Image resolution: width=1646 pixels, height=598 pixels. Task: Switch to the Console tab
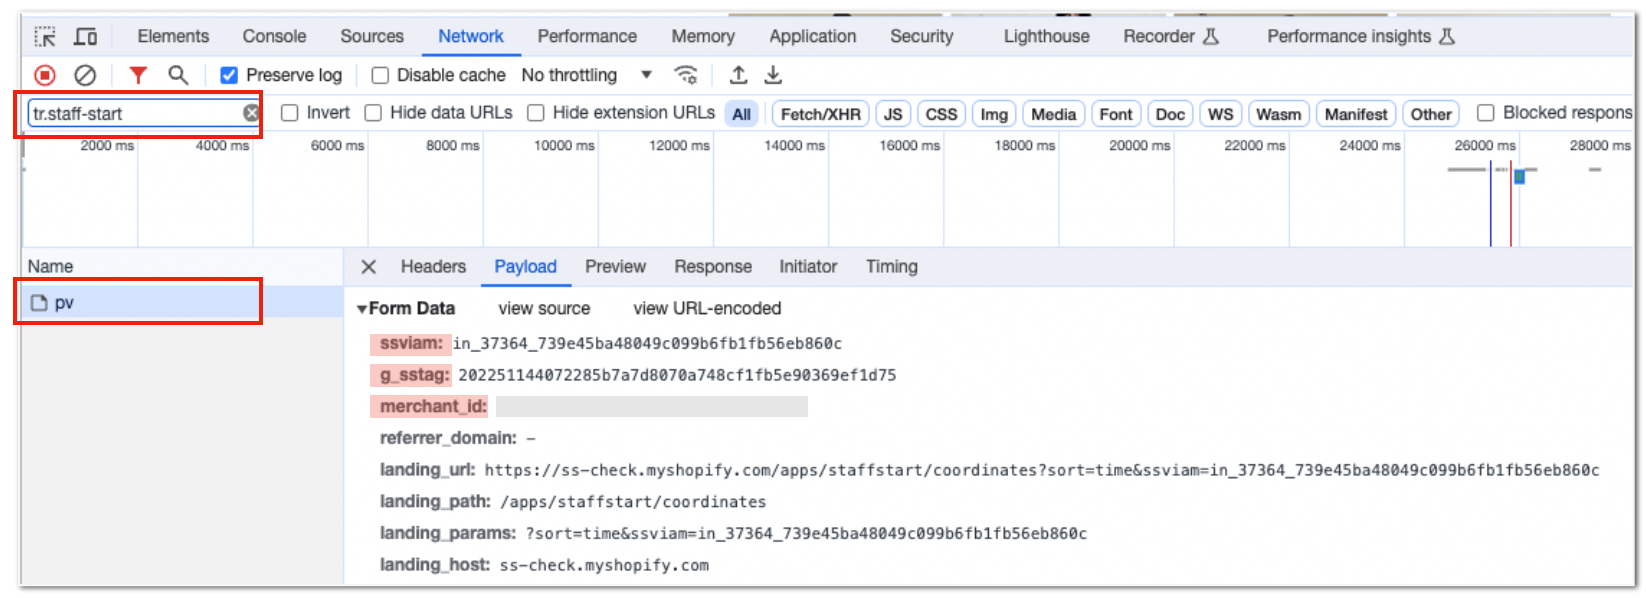click(x=274, y=36)
